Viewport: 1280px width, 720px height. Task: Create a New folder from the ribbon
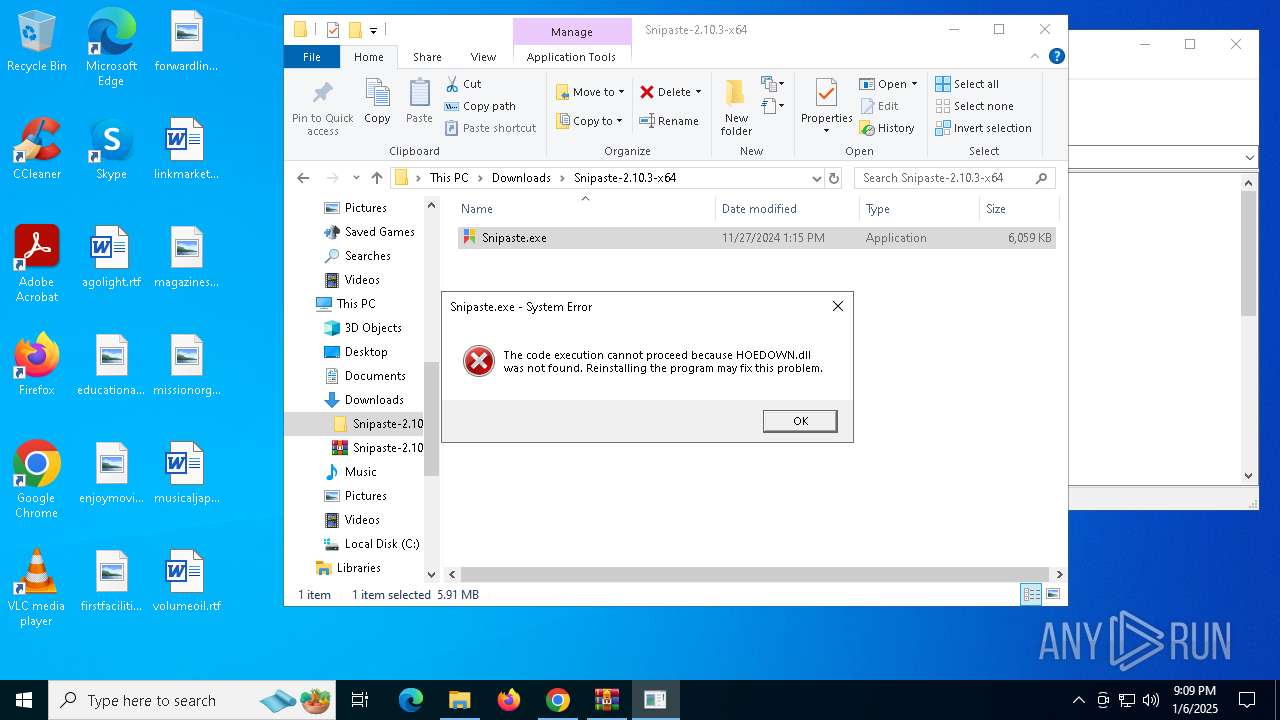(736, 108)
